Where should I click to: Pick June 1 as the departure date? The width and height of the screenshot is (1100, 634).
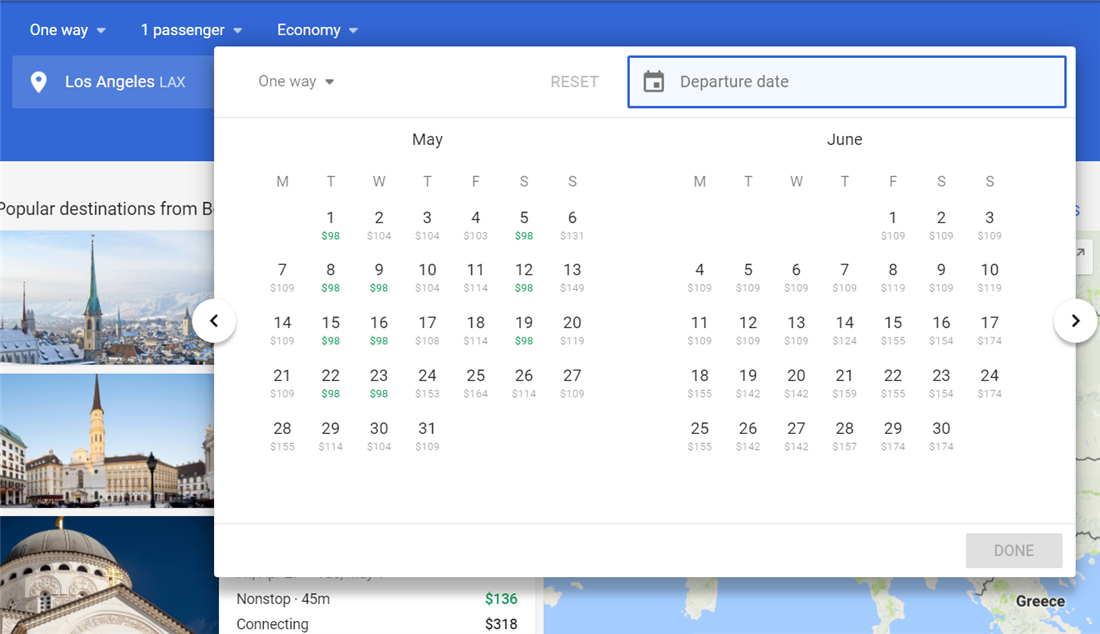click(893, 225)
